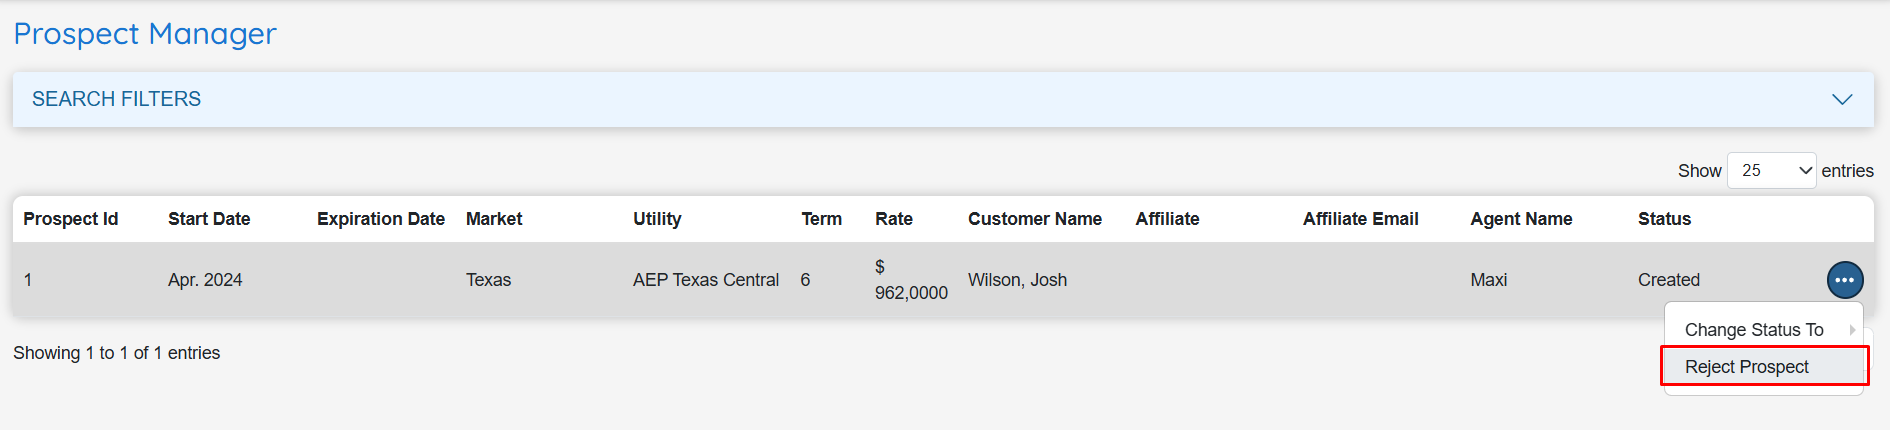Click the Change Status To submenu arrow
The height and width of the screenshot is (430, 1890).
click(1851, 330)
